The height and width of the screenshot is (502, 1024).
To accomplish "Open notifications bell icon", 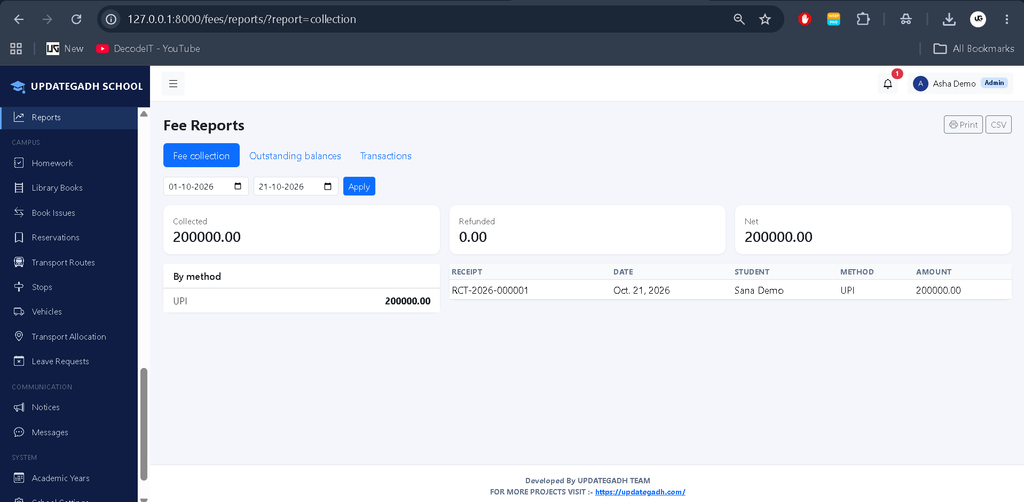I will tap(888, 84).
